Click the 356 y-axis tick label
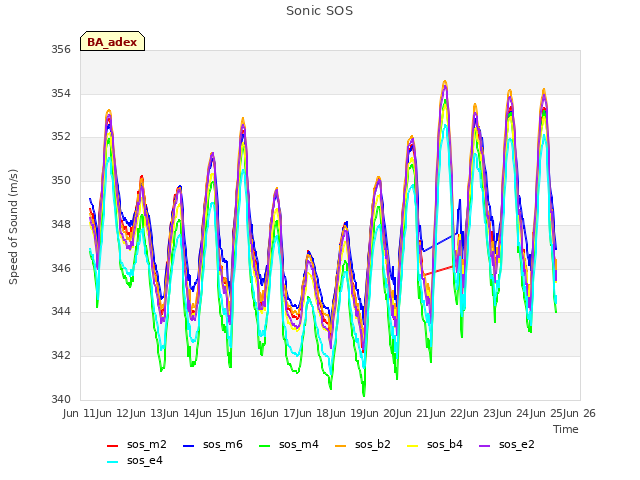The height and width of the screenshot is (480, 640). point(61,49)
